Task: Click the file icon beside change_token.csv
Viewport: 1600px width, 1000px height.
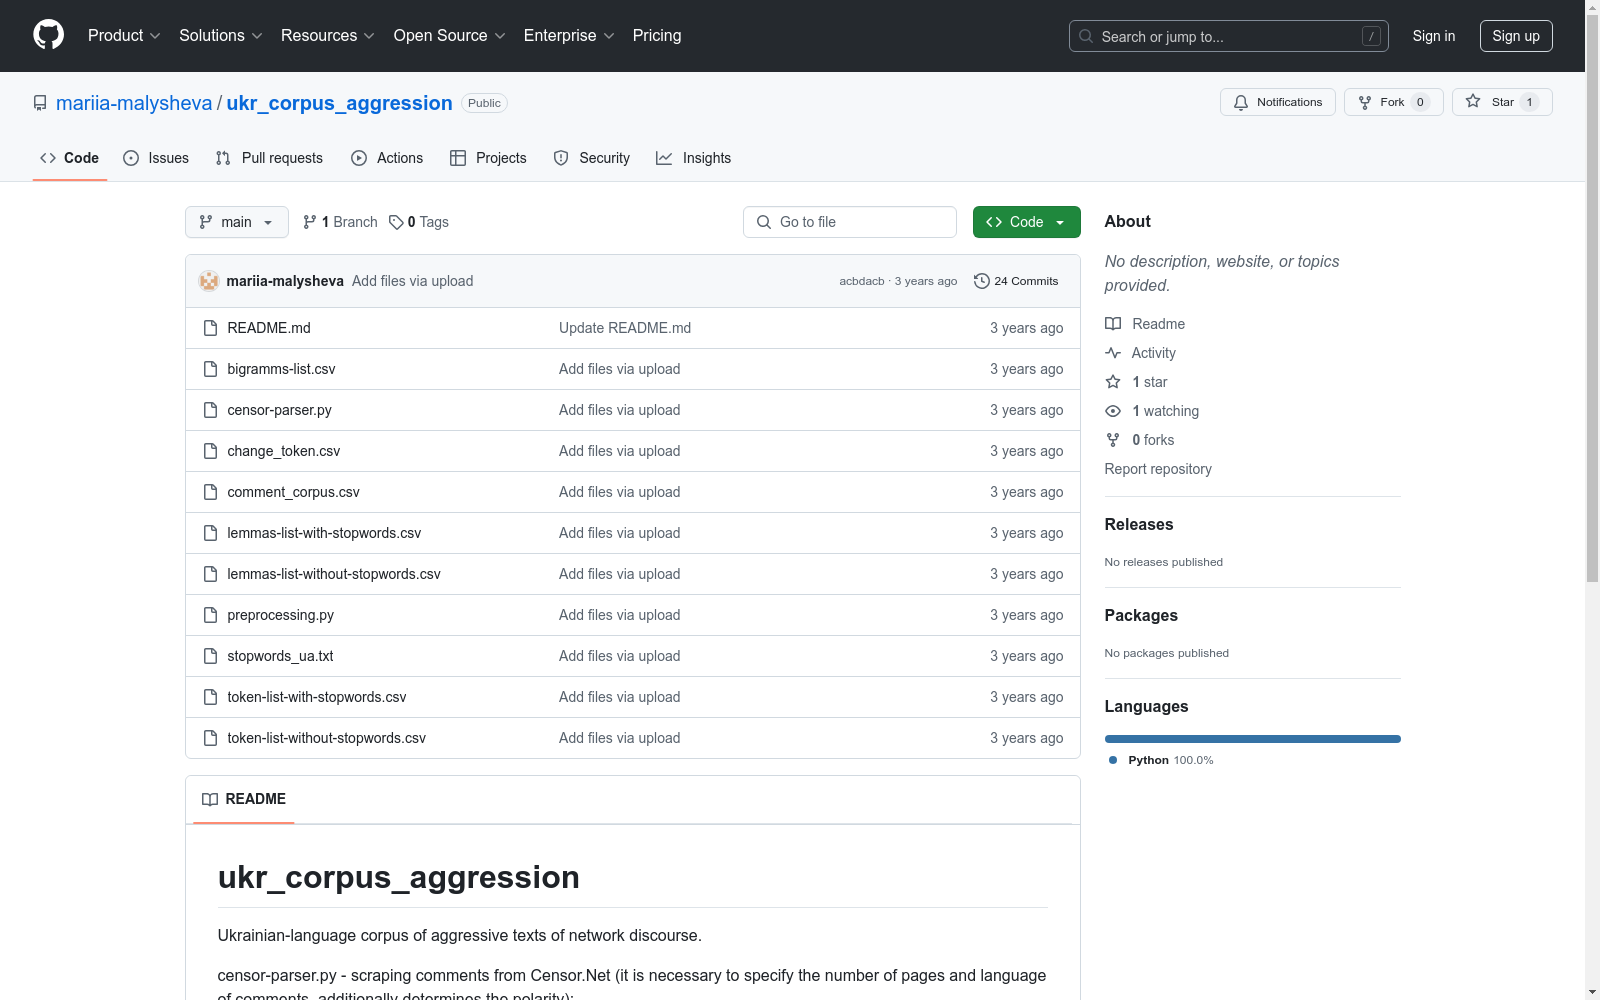Action: [x=210, y=451]
